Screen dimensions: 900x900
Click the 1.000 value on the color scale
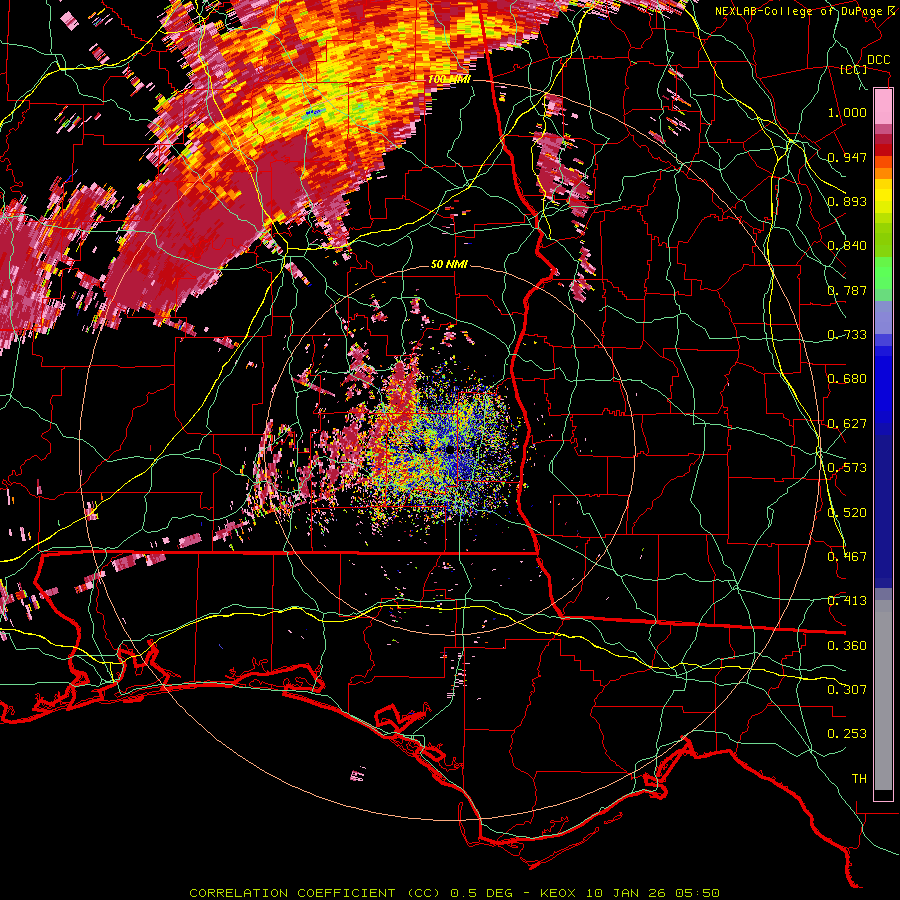[847, 112]
